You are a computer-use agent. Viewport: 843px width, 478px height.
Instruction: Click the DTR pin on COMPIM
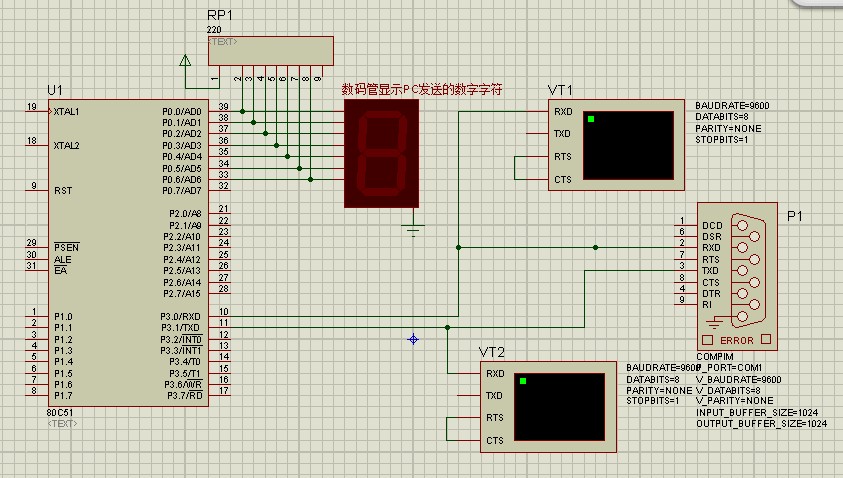711,294
